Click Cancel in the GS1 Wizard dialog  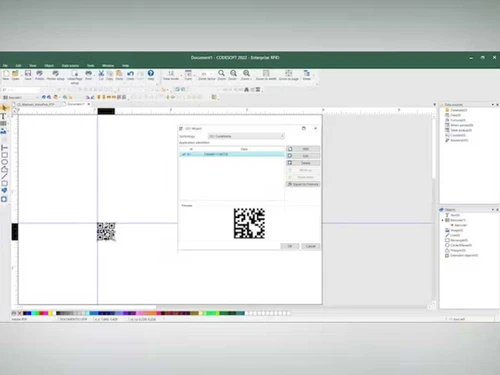click(x=311, y=246)
